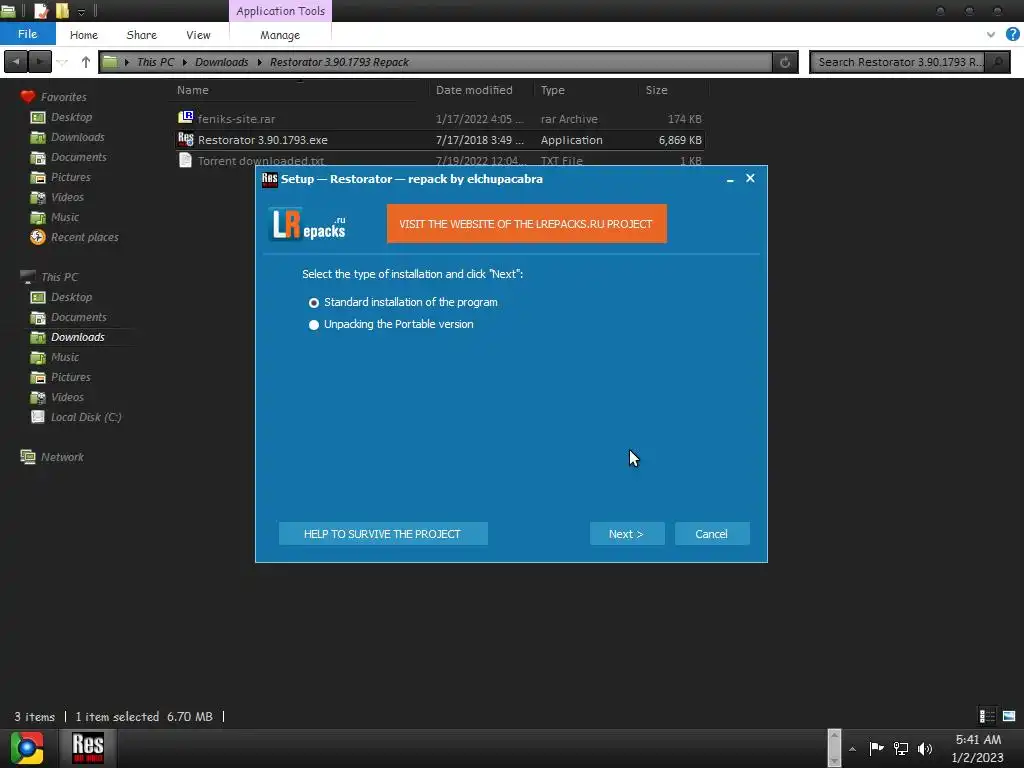The width and height of the screenshot is (1024, 768).
Task: Sort by the Type column header
Action: coord(552,90)
